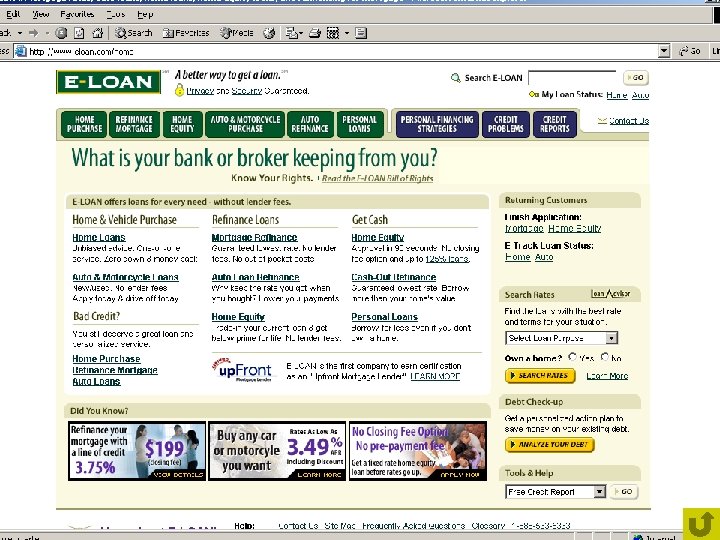
Task: Click the page icon in the address bar
Action: [x=21, y=51]
